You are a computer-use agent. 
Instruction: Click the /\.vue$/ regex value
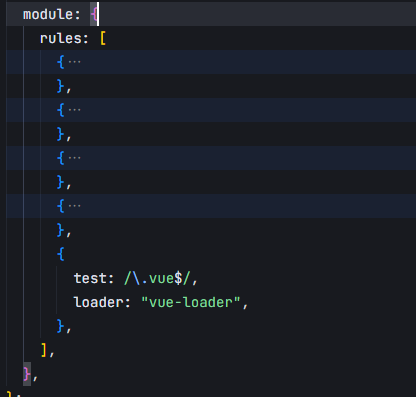(x=157, y=278)
